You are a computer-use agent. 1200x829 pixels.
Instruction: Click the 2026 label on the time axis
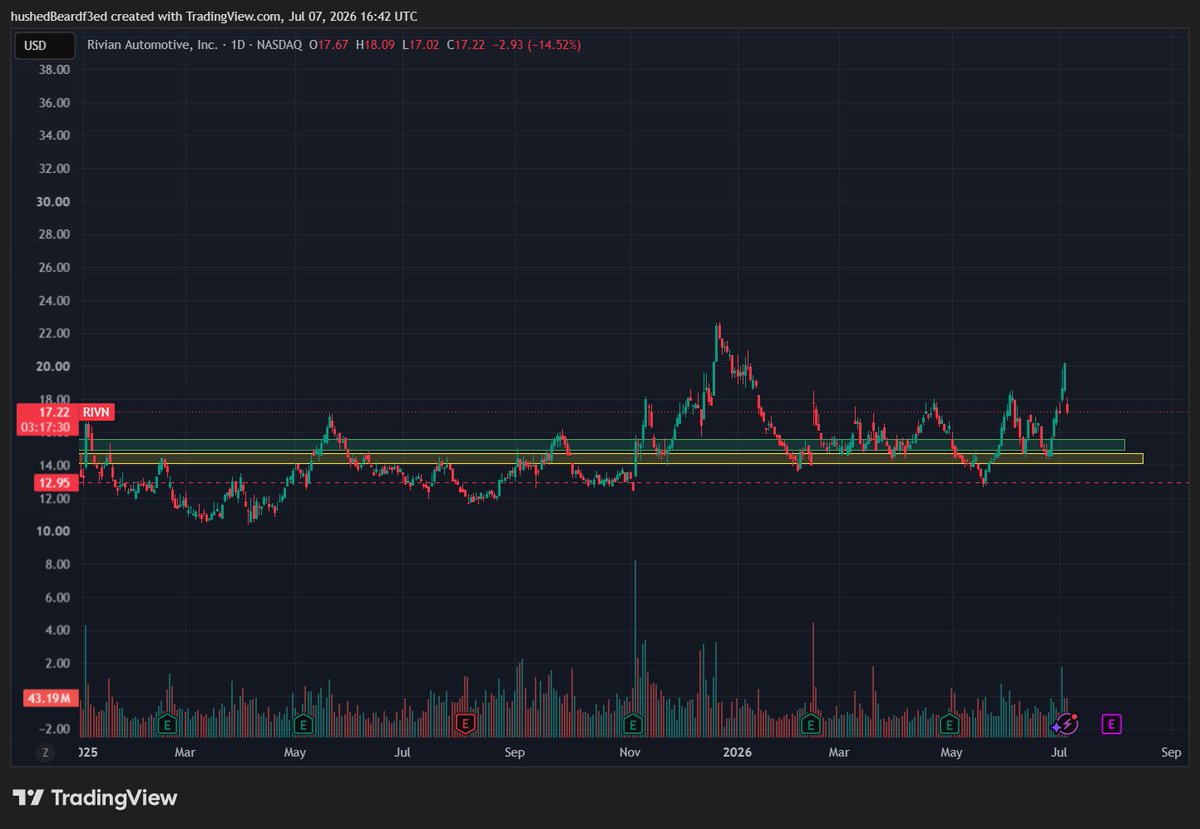735,751
